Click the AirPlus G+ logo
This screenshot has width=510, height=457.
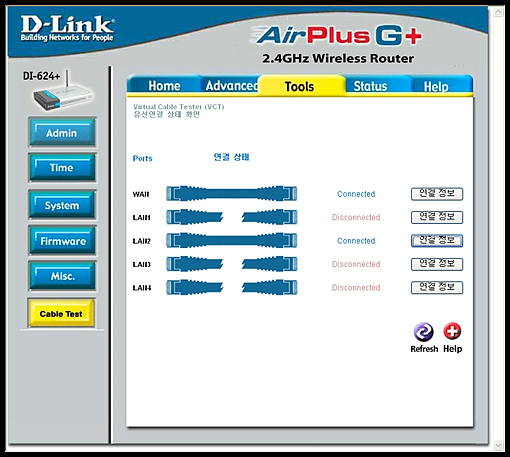point(337,35)
